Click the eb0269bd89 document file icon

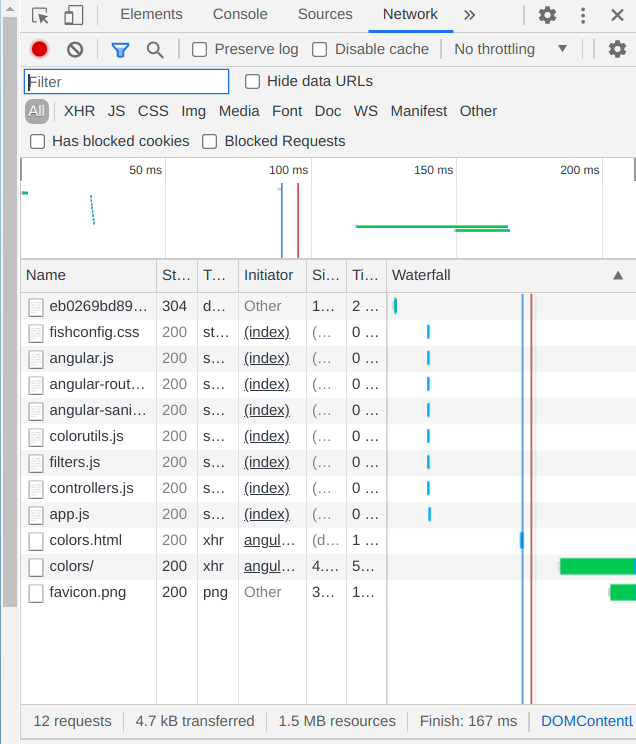36,307
